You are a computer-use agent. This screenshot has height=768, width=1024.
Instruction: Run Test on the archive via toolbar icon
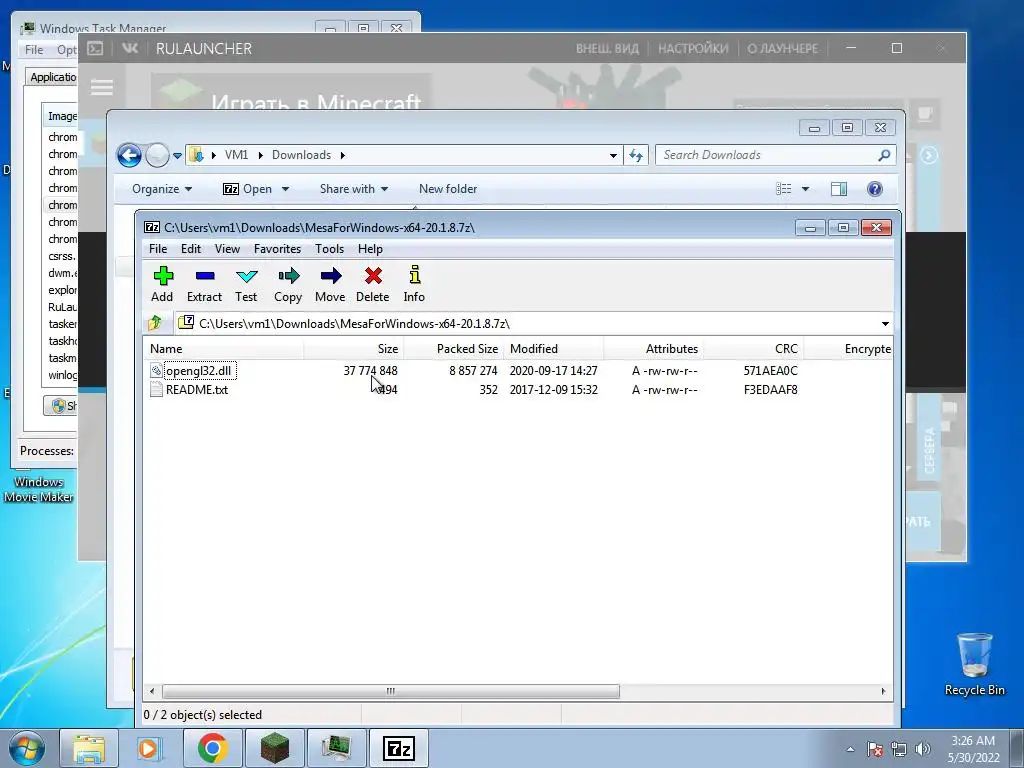click(246, 276)
